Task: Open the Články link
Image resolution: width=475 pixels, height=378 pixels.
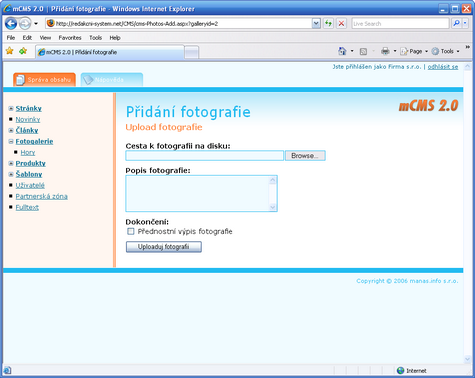Action: tap(27, 130)
